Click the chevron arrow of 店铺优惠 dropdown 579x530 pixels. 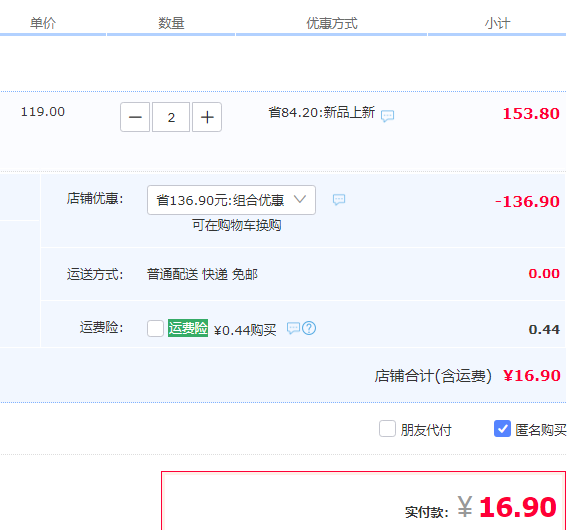[x=300, y=199]
